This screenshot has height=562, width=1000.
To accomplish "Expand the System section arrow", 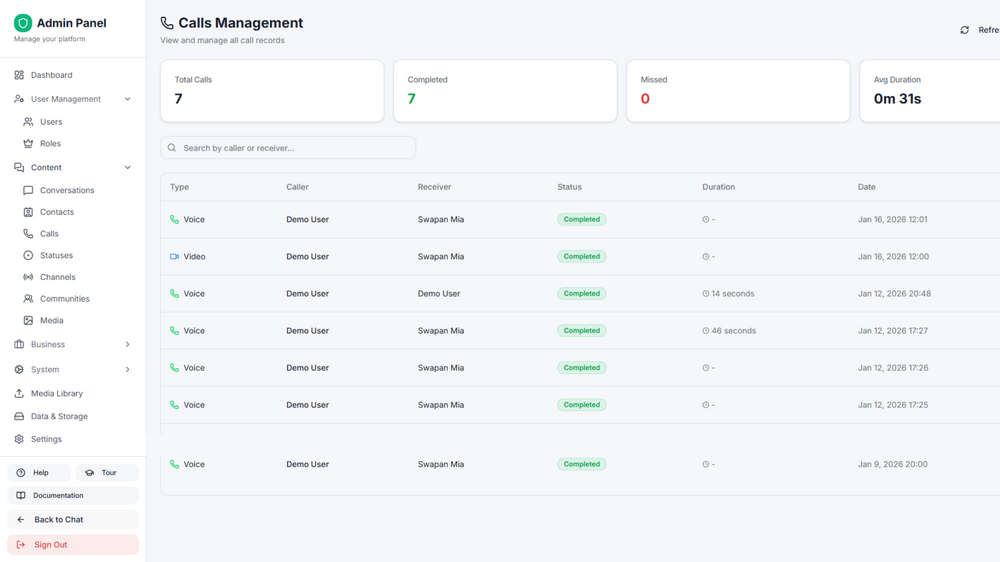I will 128,369.
